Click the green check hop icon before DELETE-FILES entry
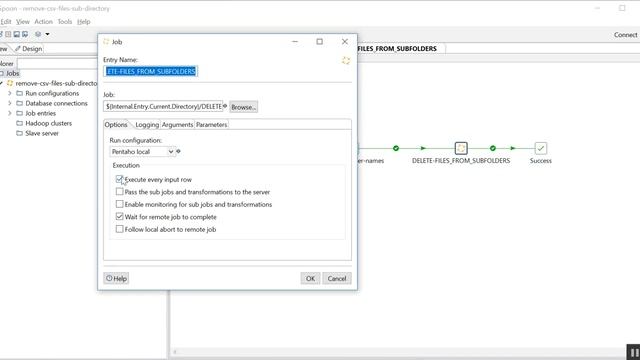Viewport: 640px width, 360px height. [396, 148]
